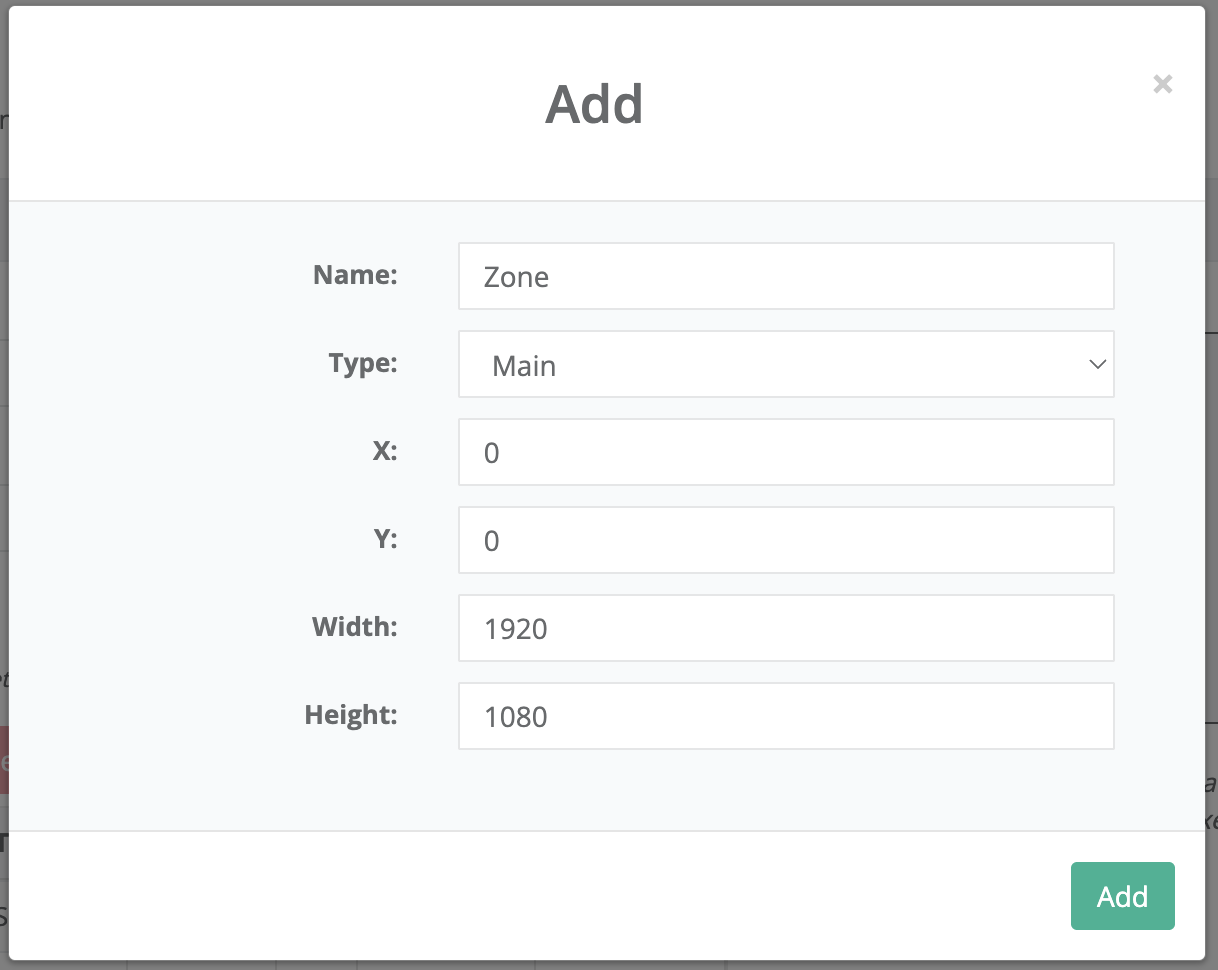Click the "Y:" label

[384, 539]
